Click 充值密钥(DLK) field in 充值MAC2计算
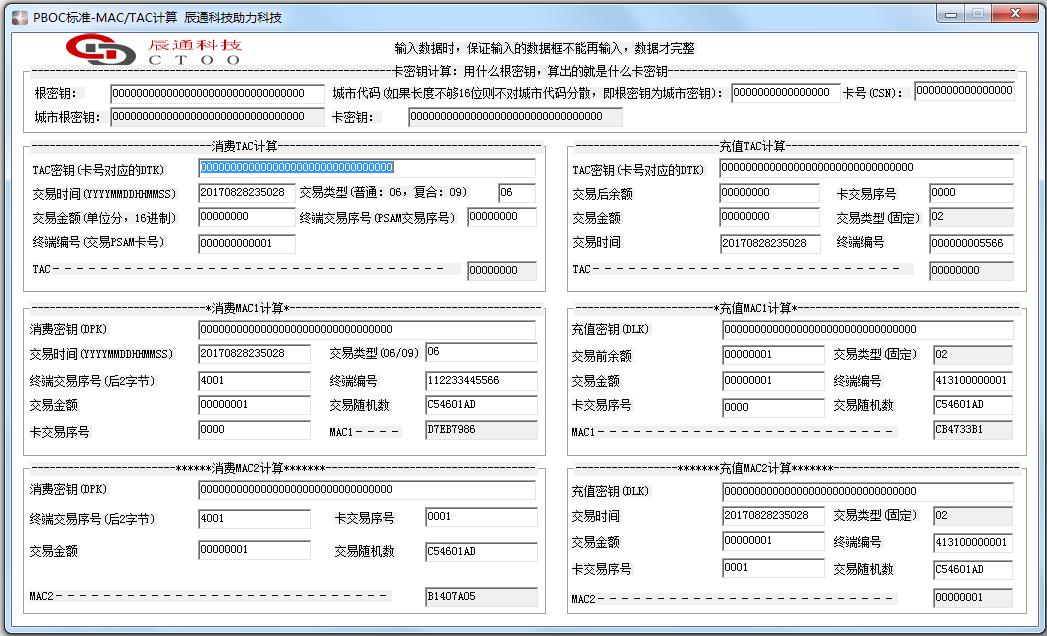Viewport: 1047px width, 636px height. tap(868, 492)
